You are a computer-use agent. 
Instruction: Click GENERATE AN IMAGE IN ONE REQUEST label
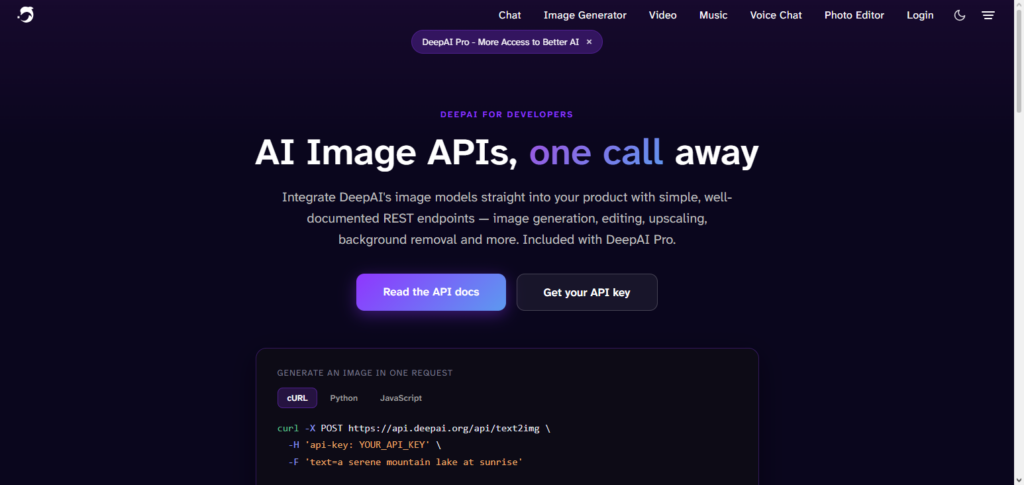(364, 373)
